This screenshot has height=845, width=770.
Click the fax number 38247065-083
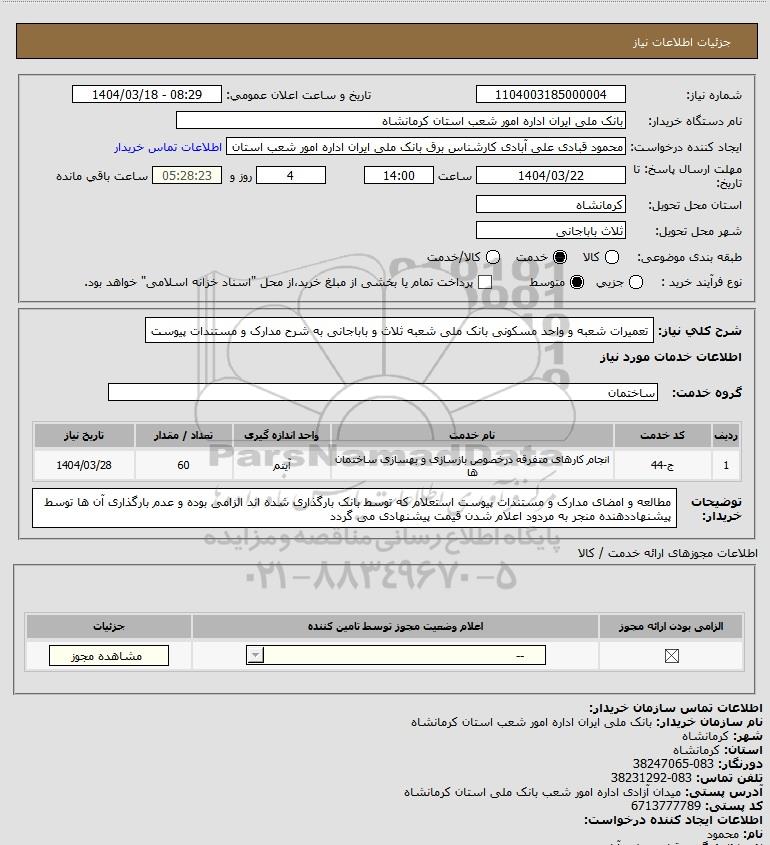673,764
